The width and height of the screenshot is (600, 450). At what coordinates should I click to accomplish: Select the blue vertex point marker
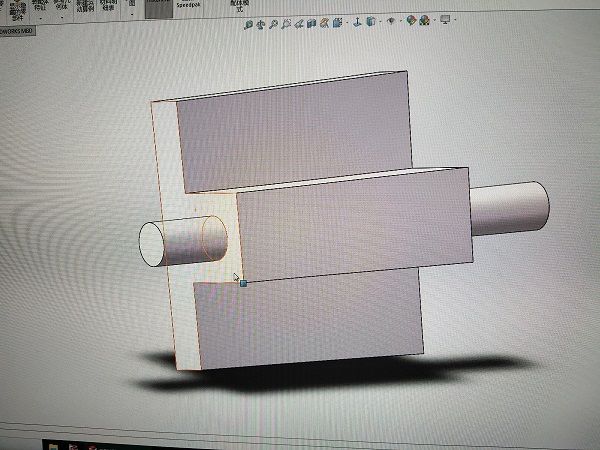[x=243, y=283]
